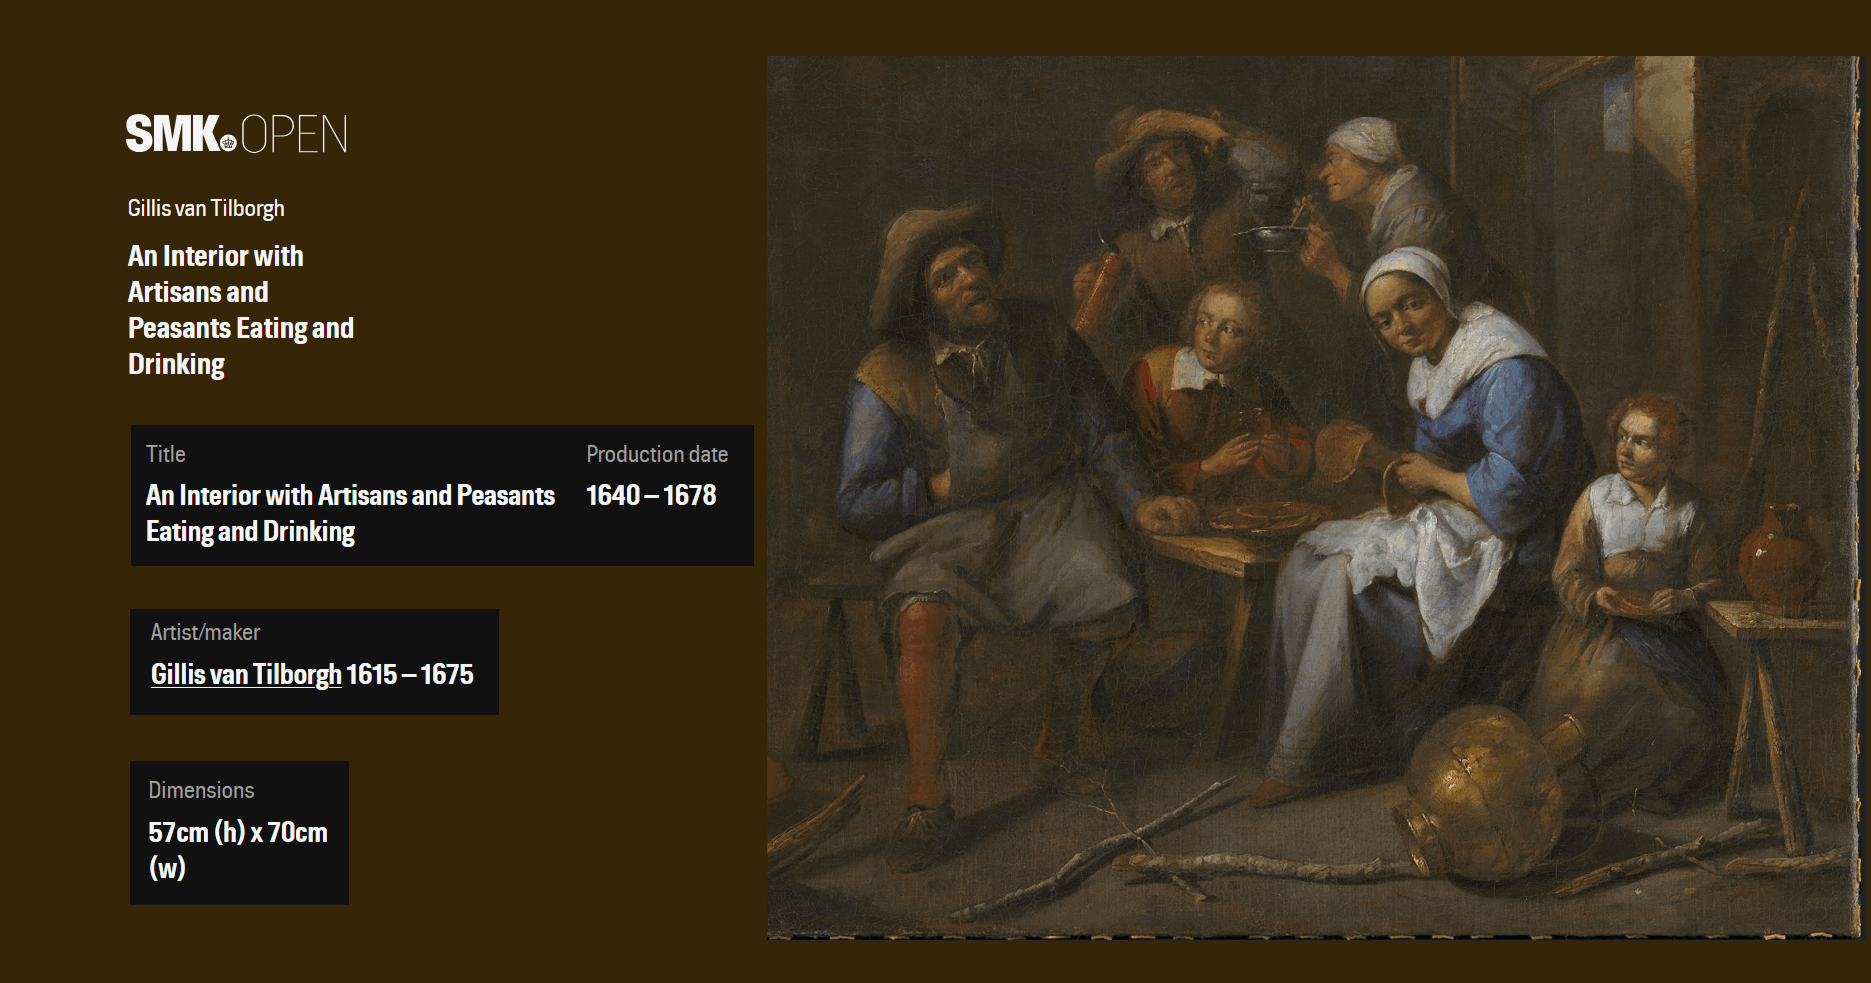Click the Dimensions info card
This screenshot has width=1871, height=983.
pyautogui.click(x=240, y=833)
